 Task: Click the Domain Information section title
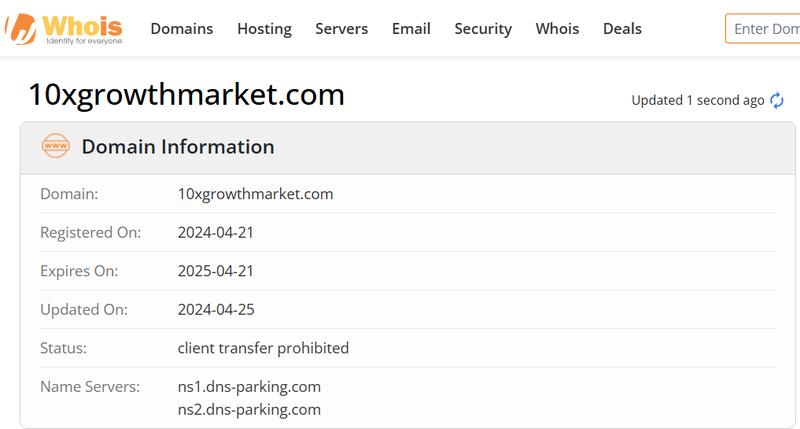[178, 147]
